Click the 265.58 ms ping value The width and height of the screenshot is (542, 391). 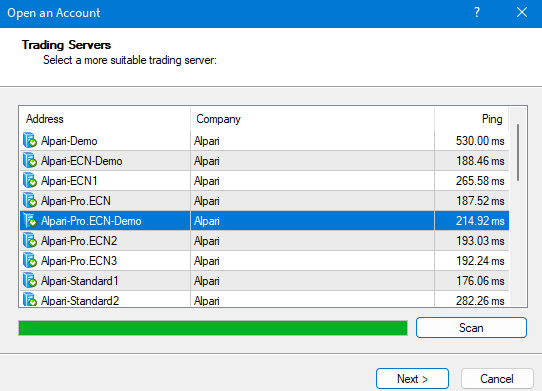(480, 181)
